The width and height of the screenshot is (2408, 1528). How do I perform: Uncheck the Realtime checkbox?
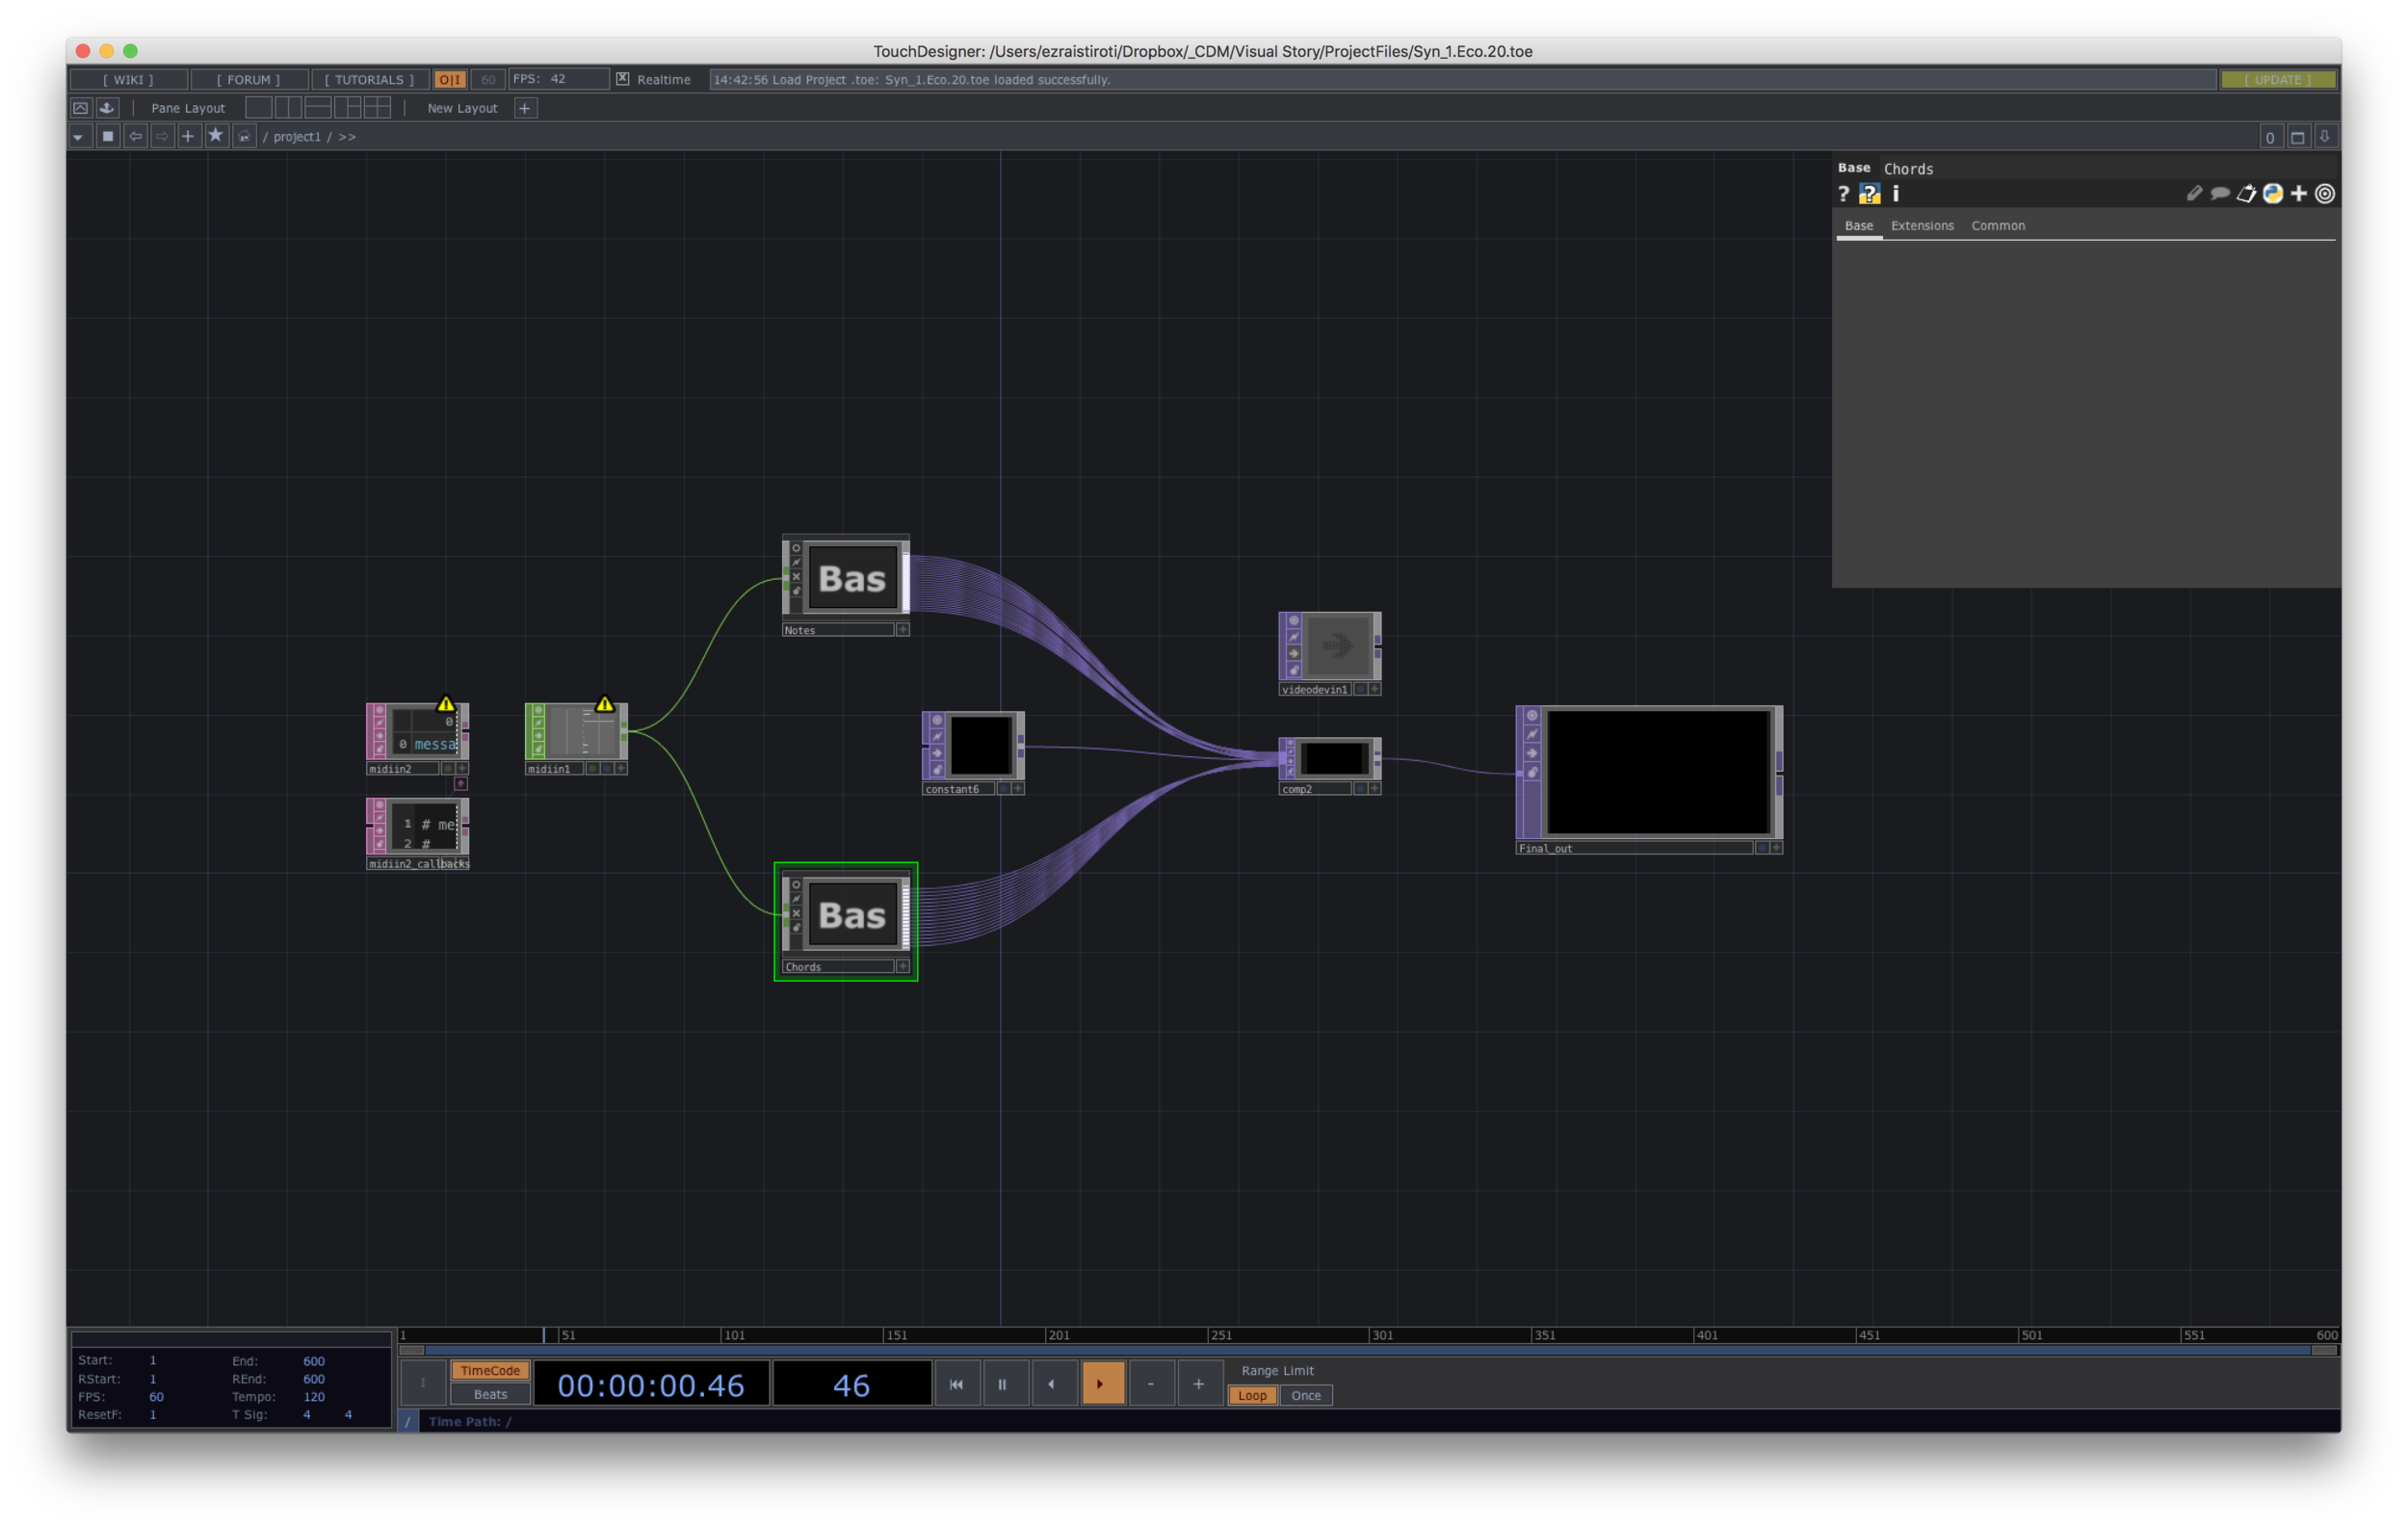[622, 79]
